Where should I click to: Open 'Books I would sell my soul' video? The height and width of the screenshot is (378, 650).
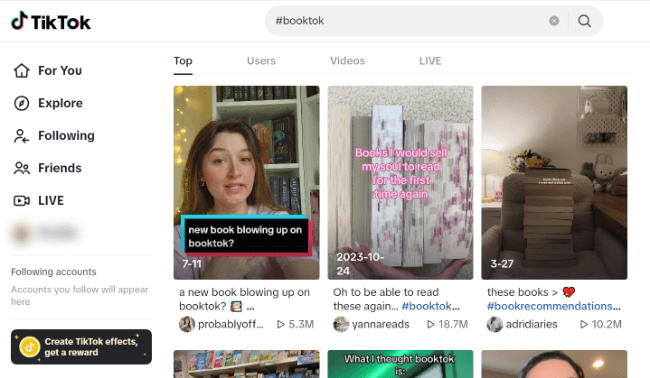(400, 183)
